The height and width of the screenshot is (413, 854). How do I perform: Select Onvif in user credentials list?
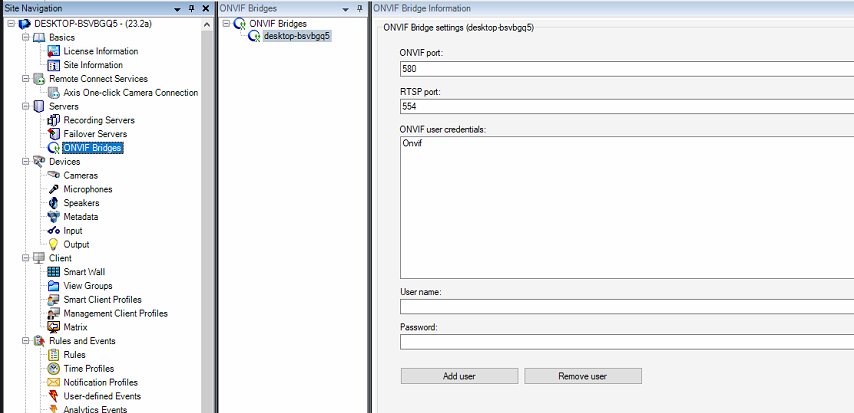pos(412,144)
